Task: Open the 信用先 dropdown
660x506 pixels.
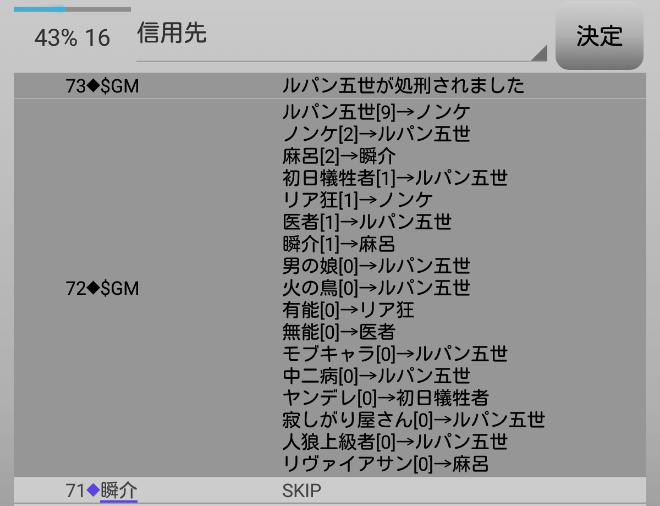Action: click(x=340, y=35)
